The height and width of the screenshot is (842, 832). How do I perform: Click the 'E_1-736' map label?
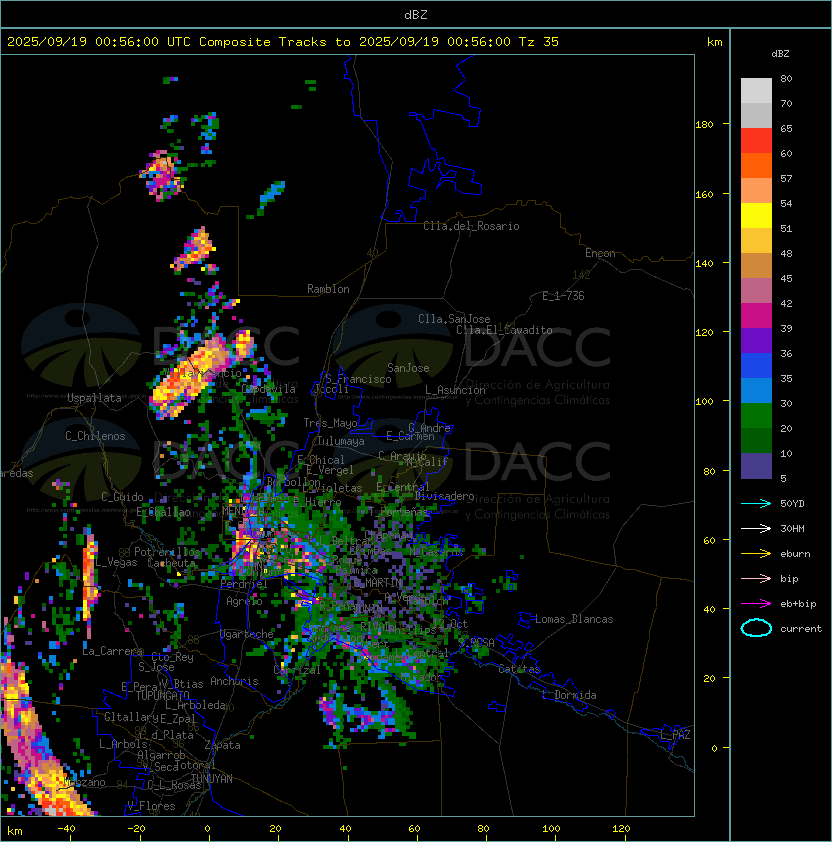pos(563,296)
